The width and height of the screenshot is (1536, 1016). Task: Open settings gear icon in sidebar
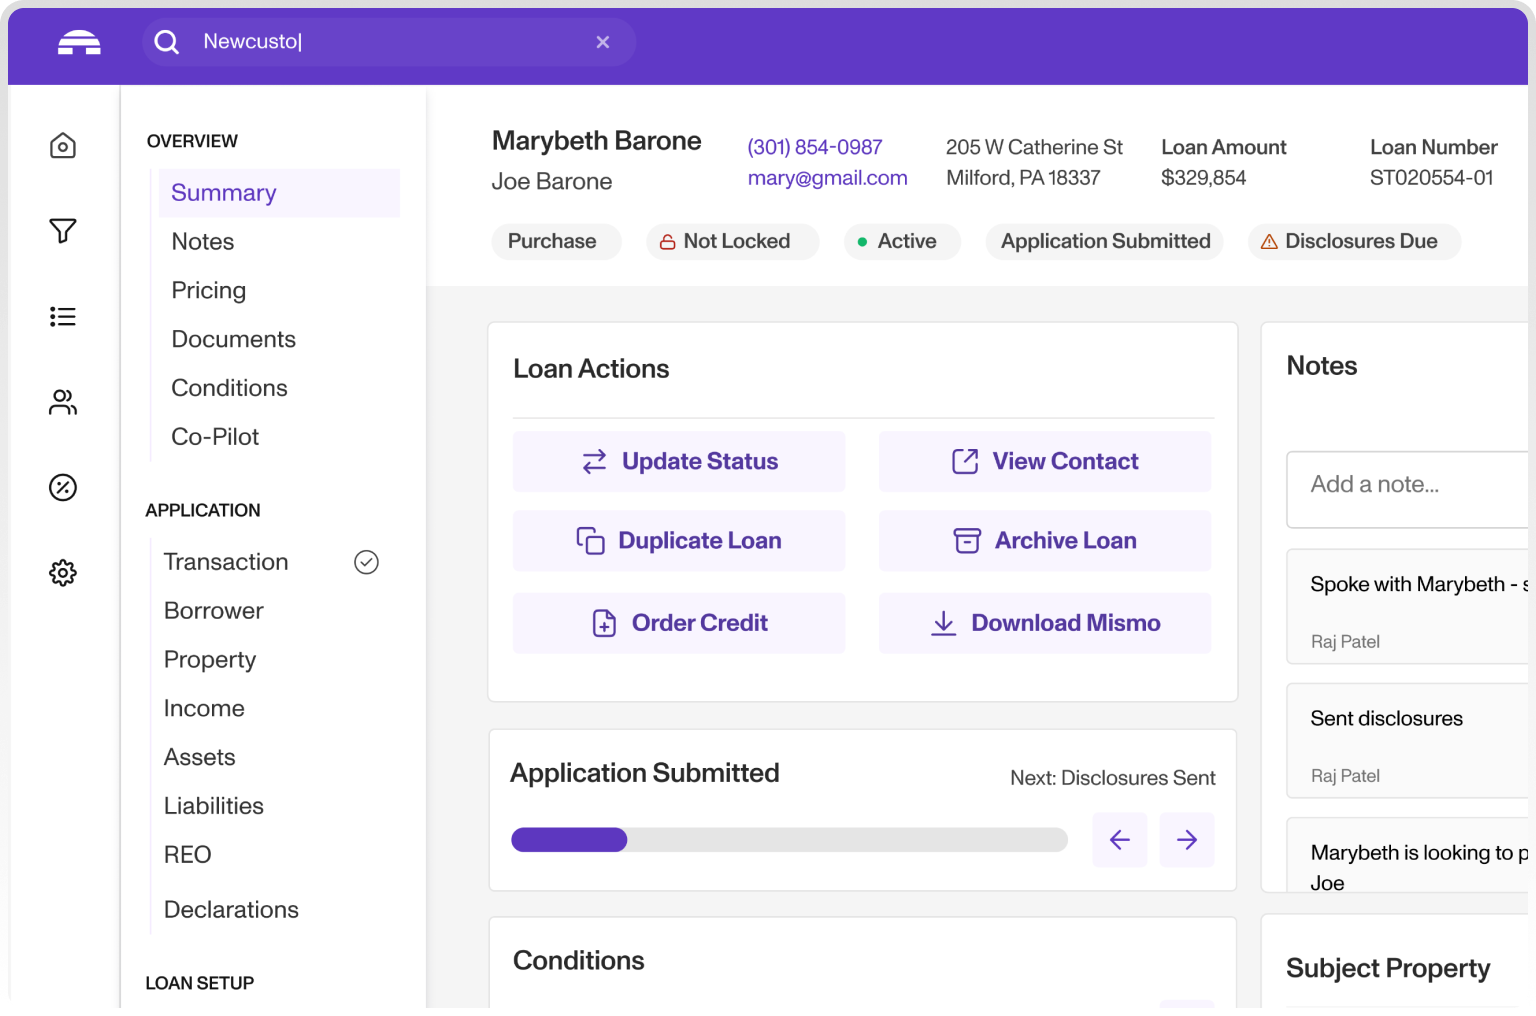point(63,573)
